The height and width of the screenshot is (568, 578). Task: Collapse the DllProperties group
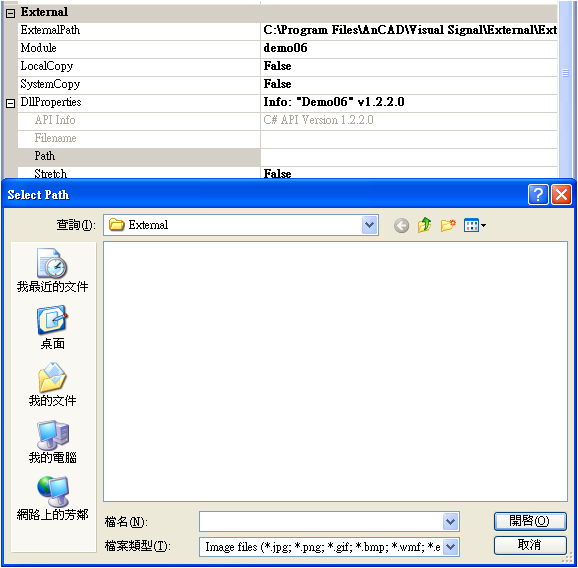10,103
